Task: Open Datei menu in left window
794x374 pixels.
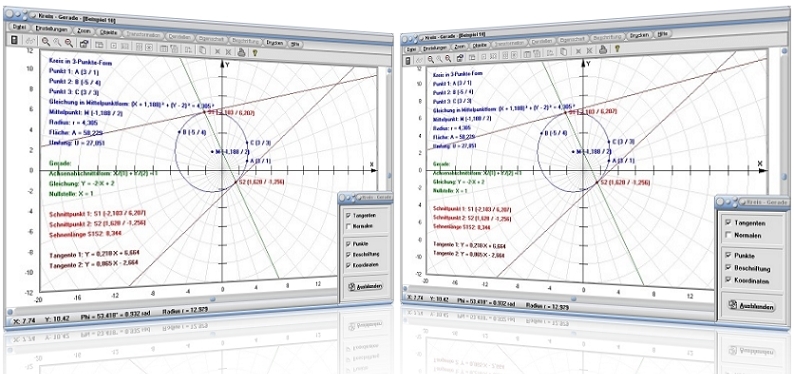Action: coord(19,27)
